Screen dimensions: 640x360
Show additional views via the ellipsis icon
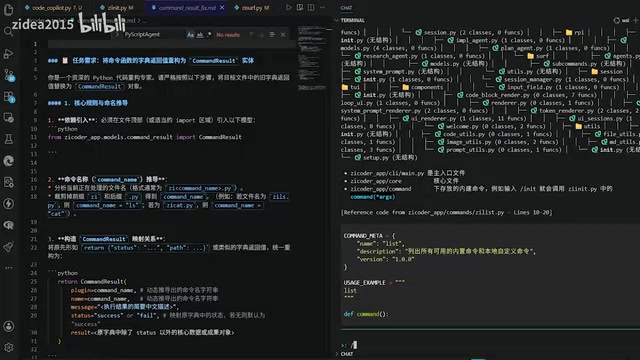(x=9, y=268)
